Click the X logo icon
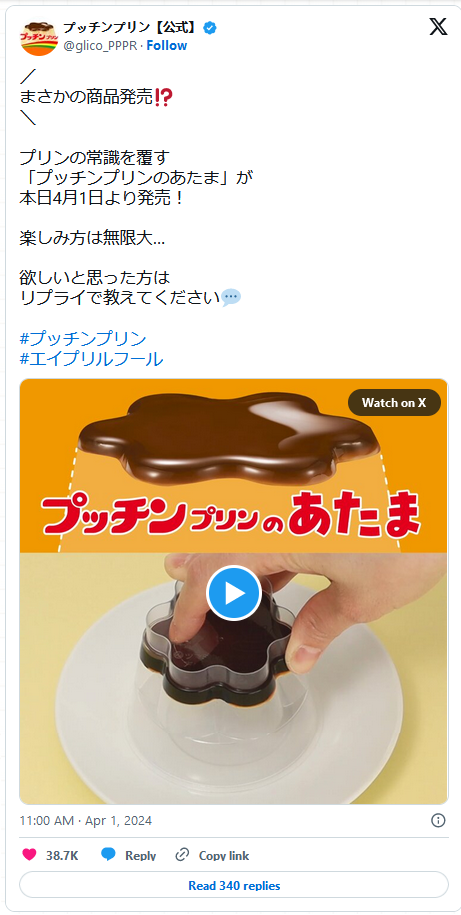The image size is (461, 915). (x=438, y=27)
